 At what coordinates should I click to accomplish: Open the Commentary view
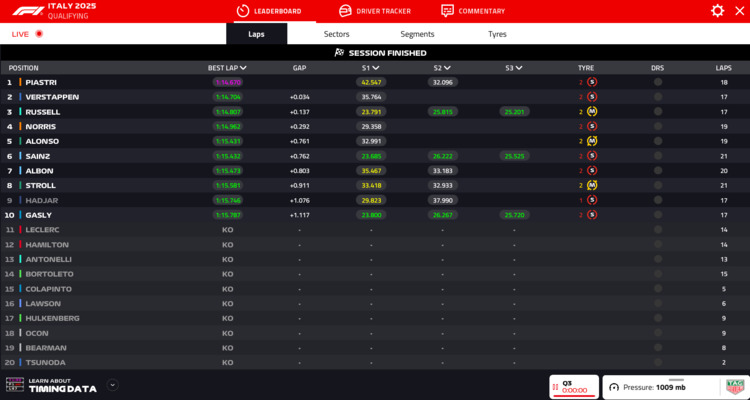point(473,11)
